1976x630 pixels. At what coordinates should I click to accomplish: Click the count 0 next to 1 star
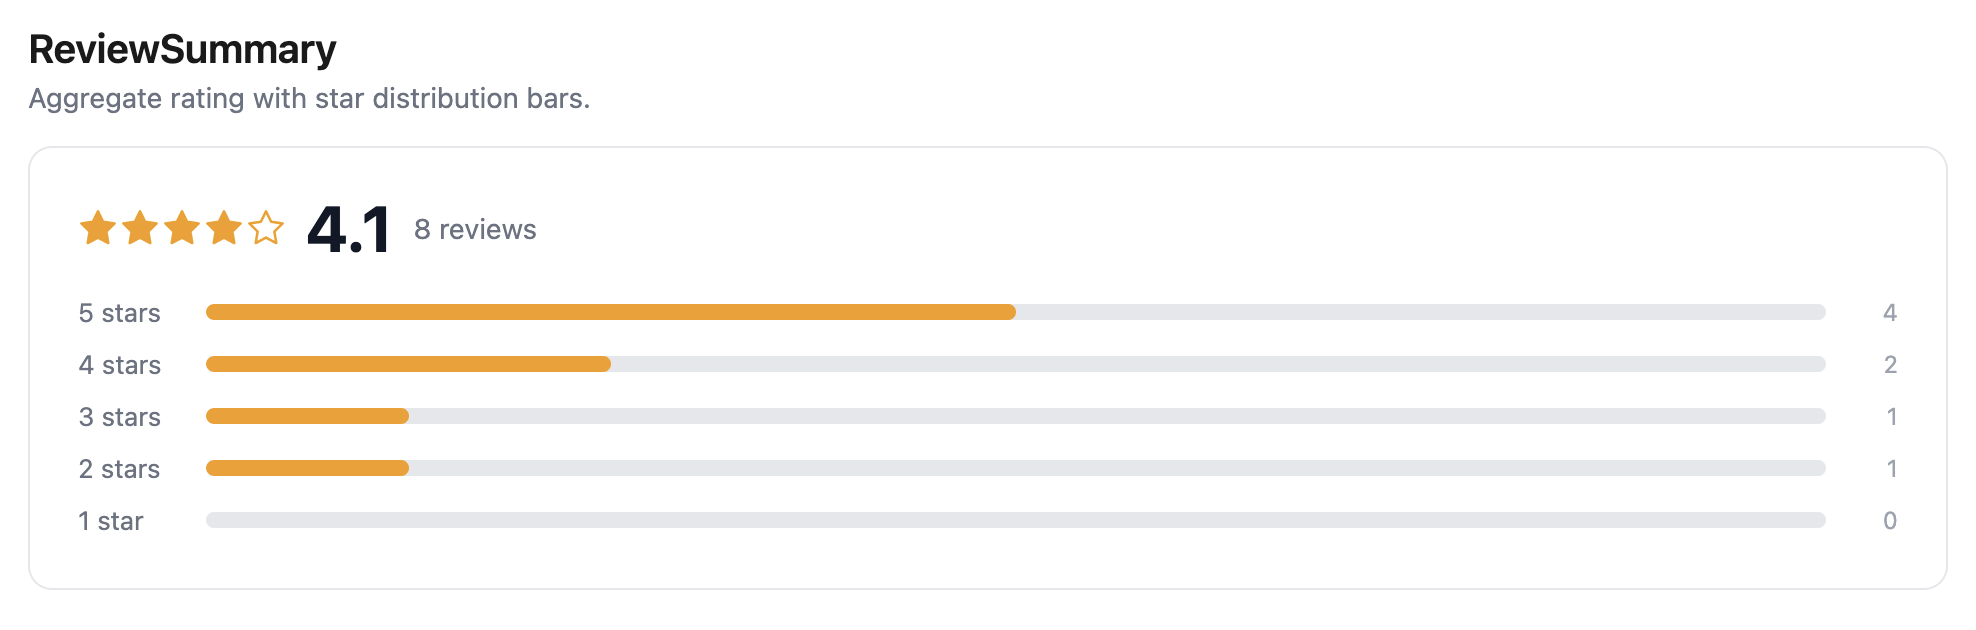[x=1891, y=520]
